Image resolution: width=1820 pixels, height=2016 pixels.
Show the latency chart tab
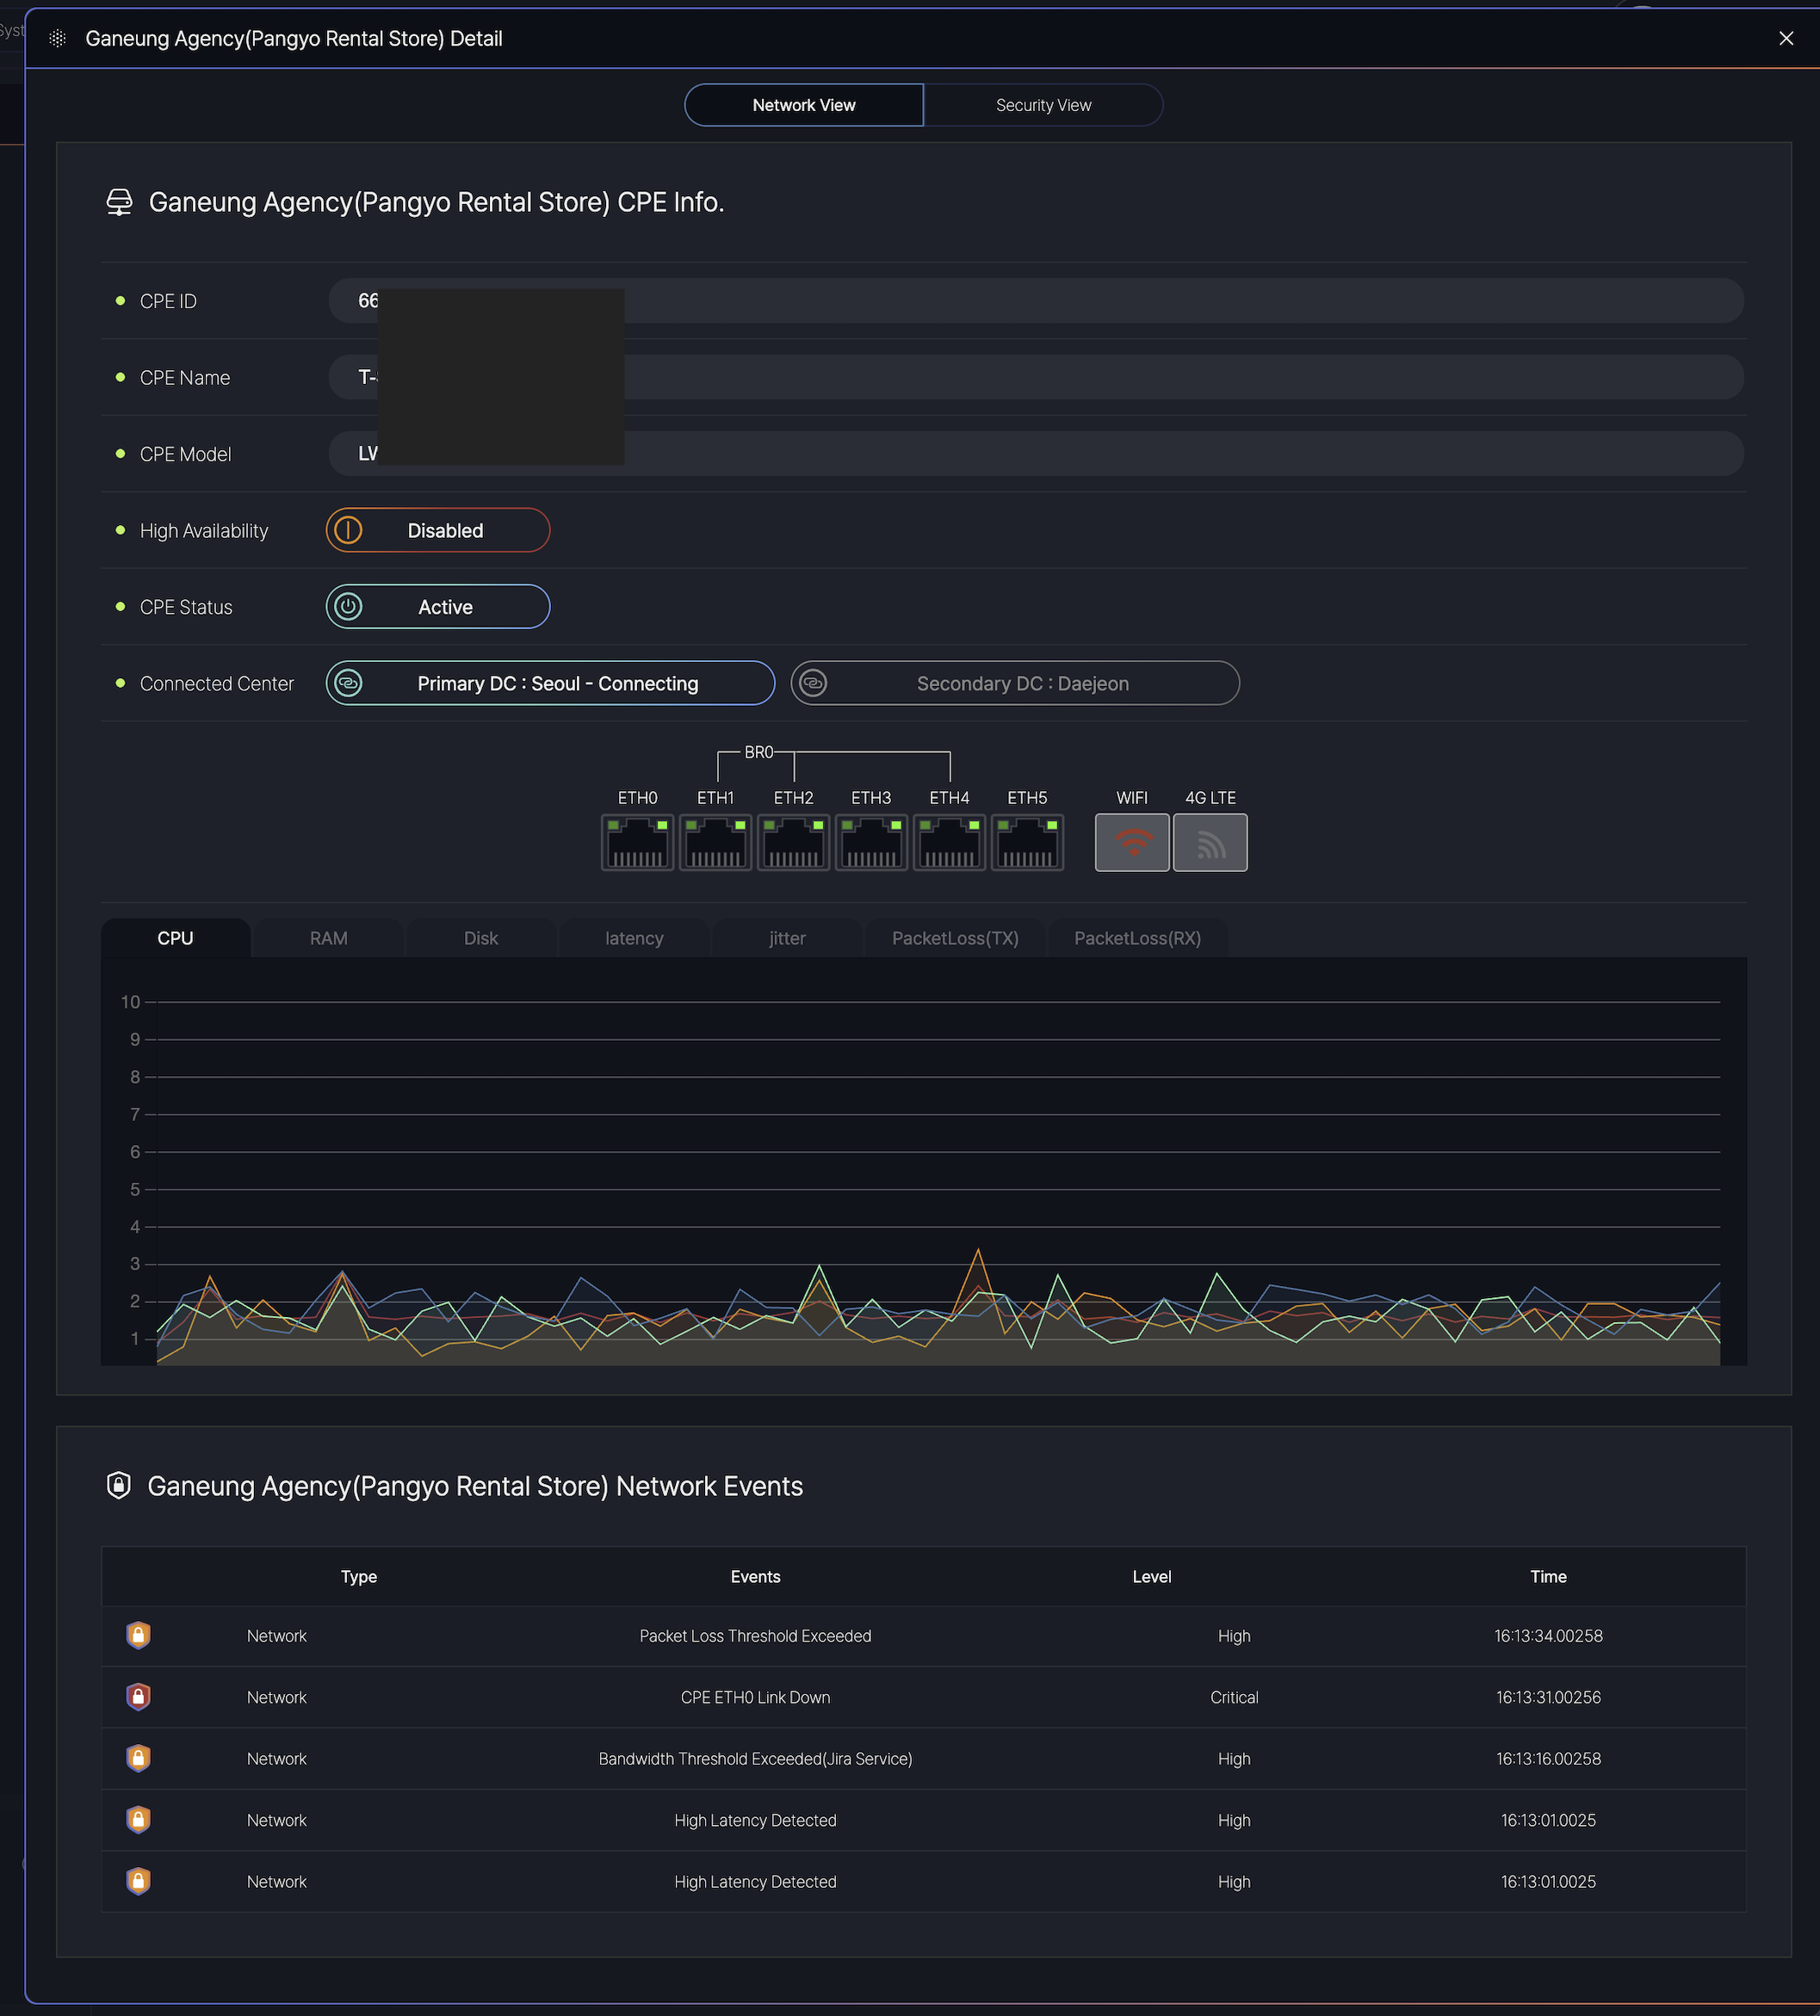pyautogui.click(x=634, y=938)
